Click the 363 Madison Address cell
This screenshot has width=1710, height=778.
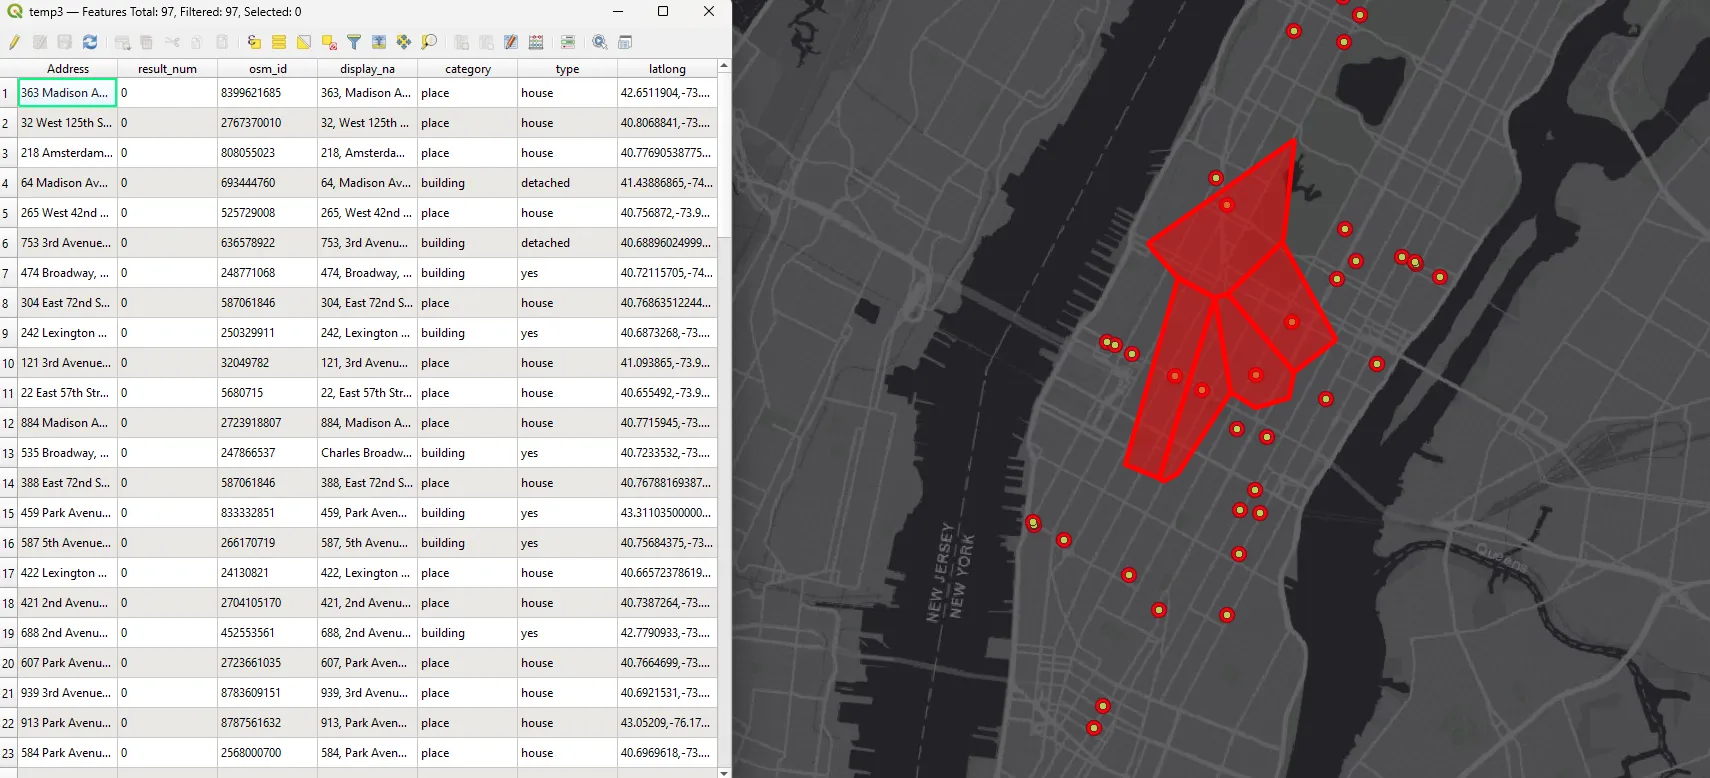pos(67,93)
